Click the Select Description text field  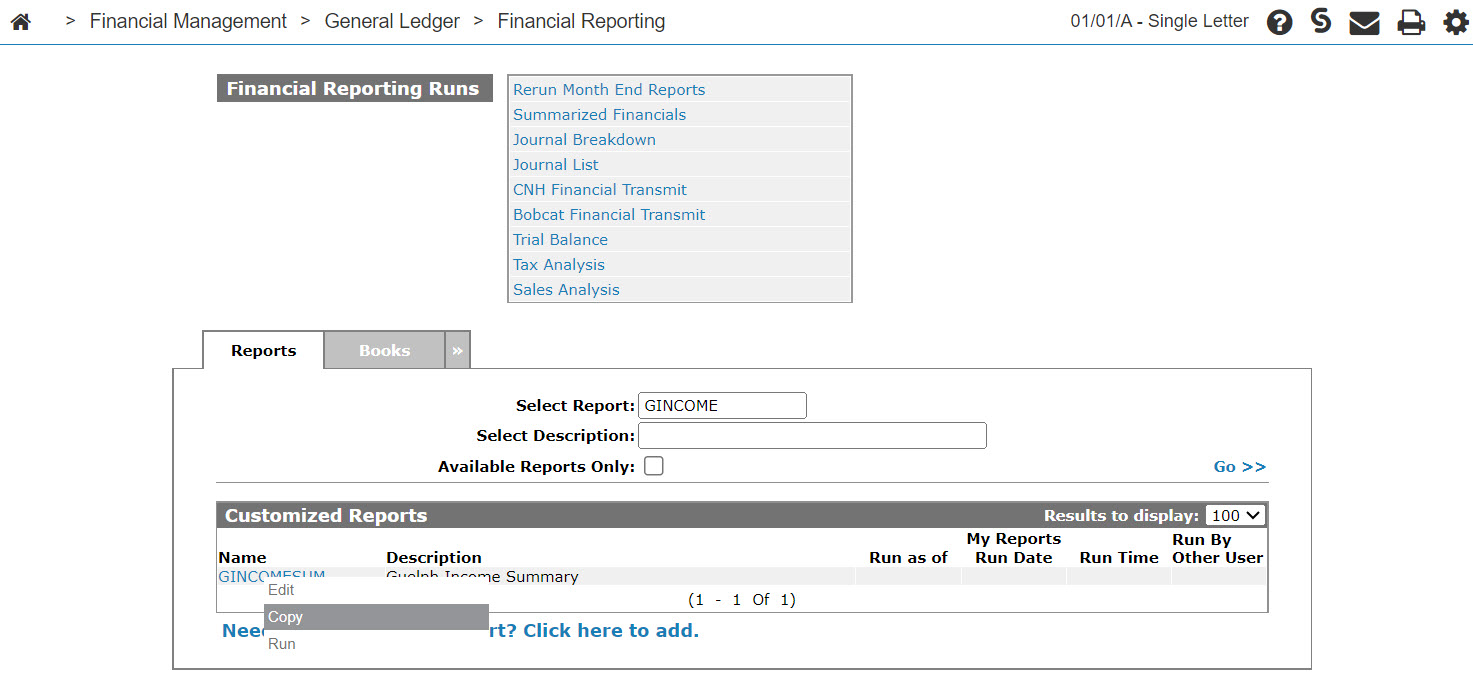click(x=811, y=436)
